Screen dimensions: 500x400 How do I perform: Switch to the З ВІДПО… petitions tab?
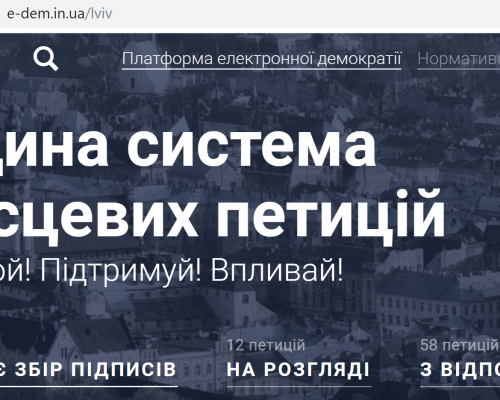pyautogui.click(x=460, y=369)
